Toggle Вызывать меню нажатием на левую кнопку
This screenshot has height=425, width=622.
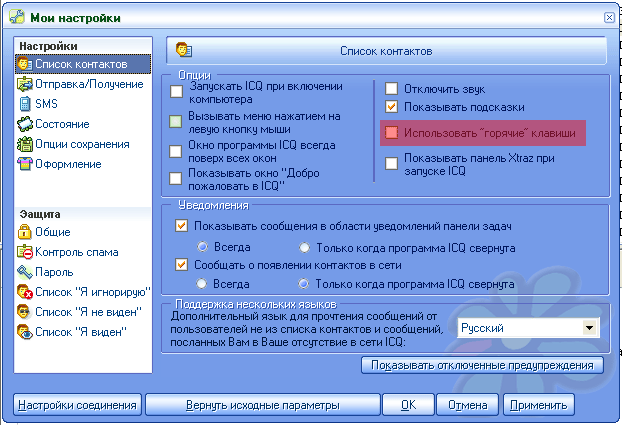coord(175,121)
